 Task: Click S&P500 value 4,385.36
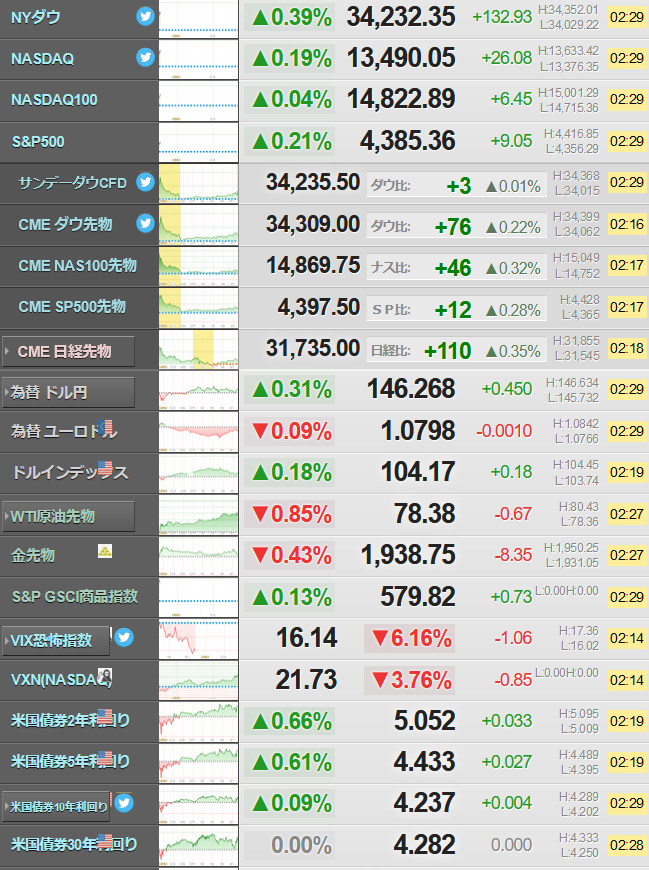click(408, 141)
